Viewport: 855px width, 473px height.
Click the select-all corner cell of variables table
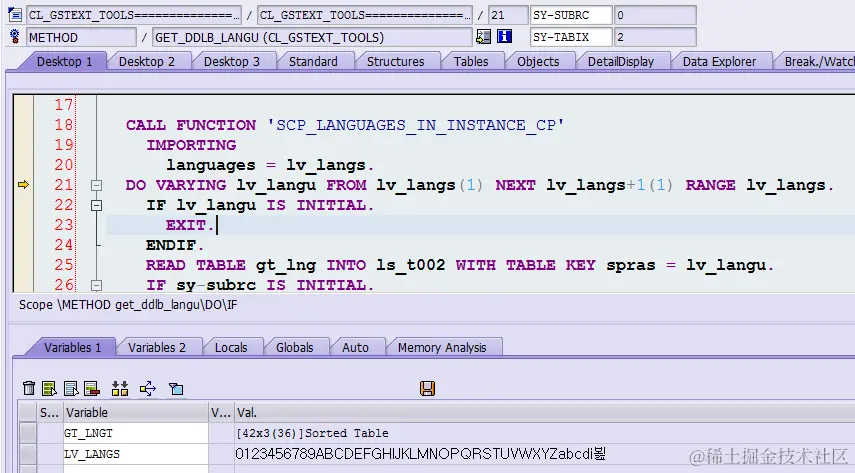(x=27, y=412)
